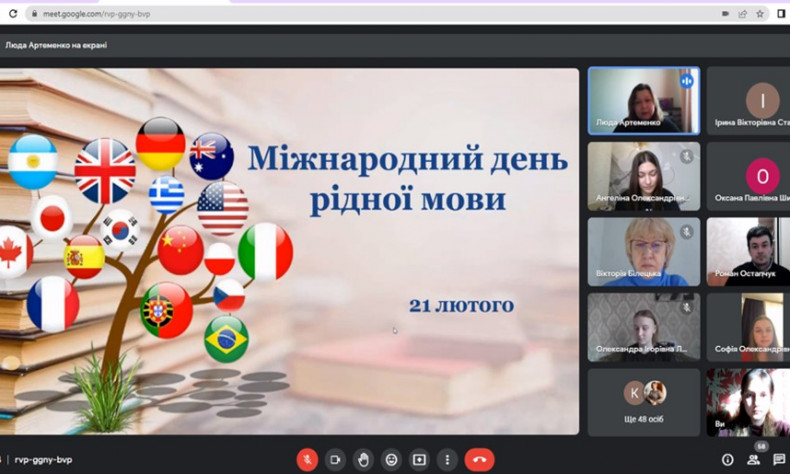Viewport: 790px width, 474px height.
Task: Open the camera permission icon in the address bar
Action: [726, 14]
